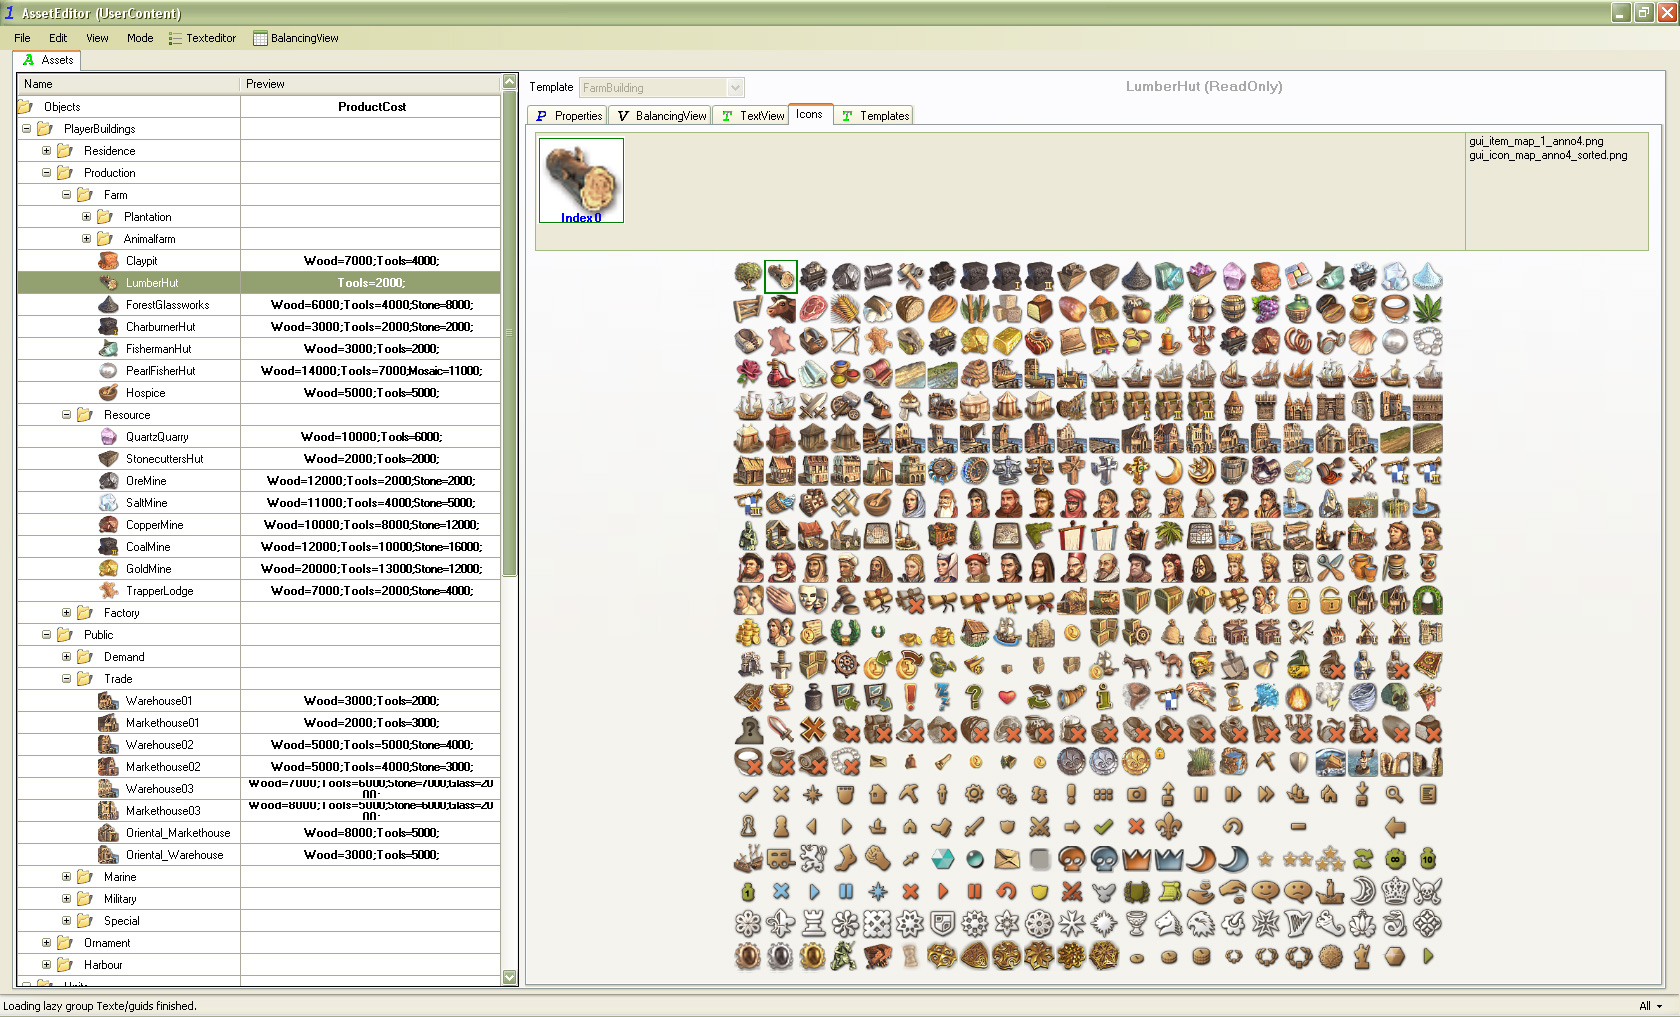Screen dimensions: 1680x1017
Task: Select the red heart icon
Action: pos(1007,697)
